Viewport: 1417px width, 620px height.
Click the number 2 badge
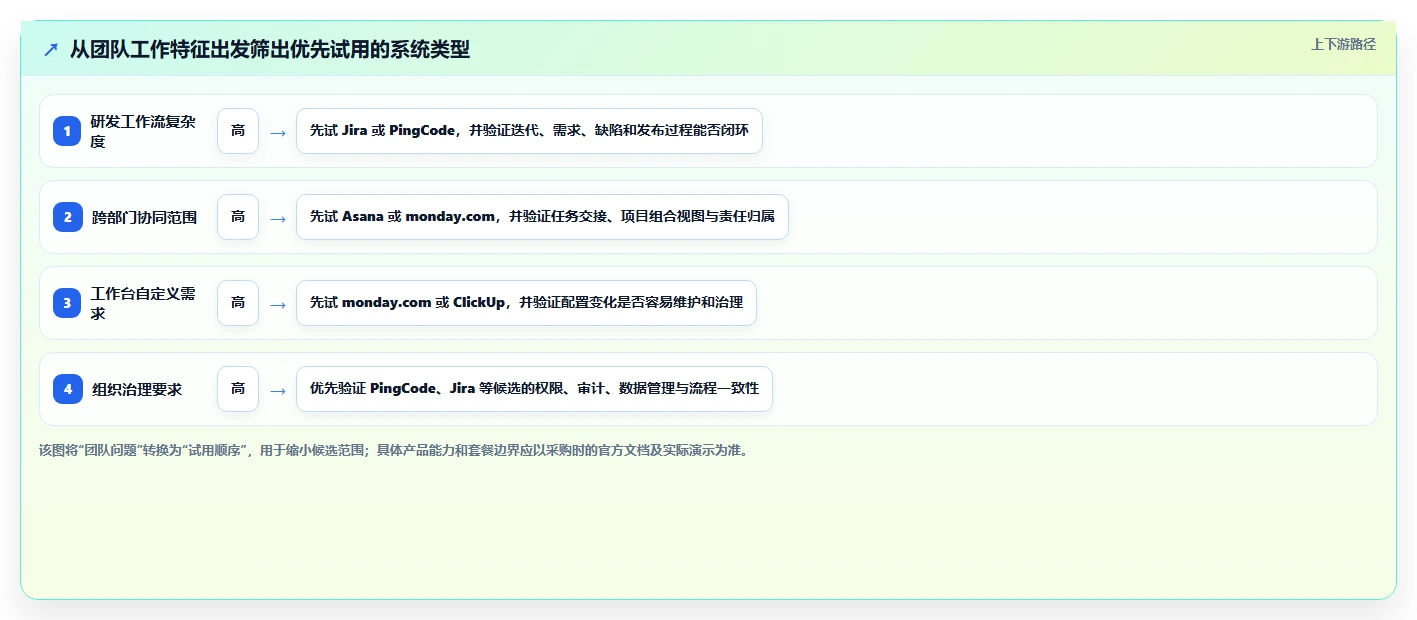[68, 217]
